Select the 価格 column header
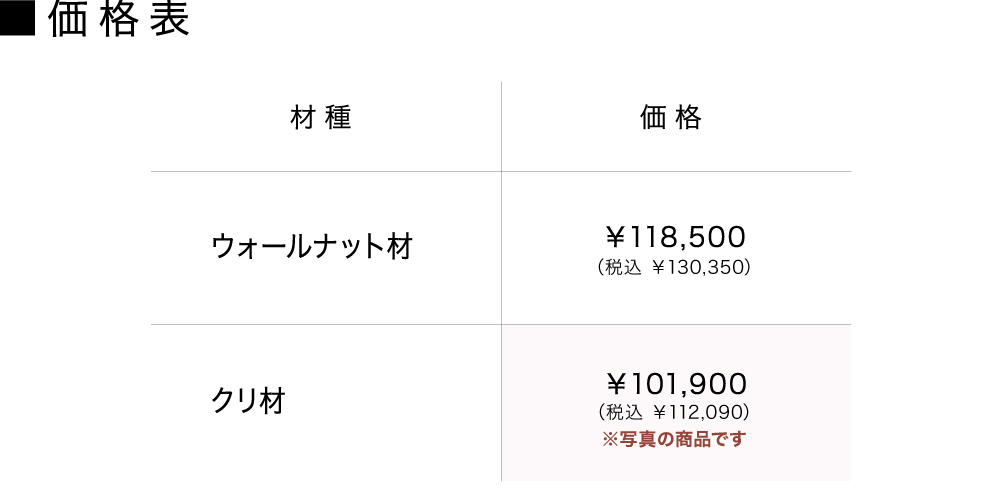This screenshot has height=503, width=1000. pyautogui.click(x=671, y=119)
